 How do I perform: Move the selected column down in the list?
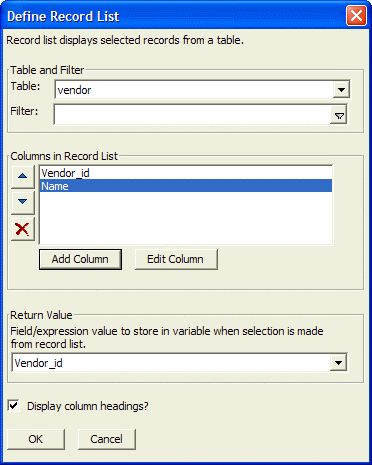click(x=23, y=202)
